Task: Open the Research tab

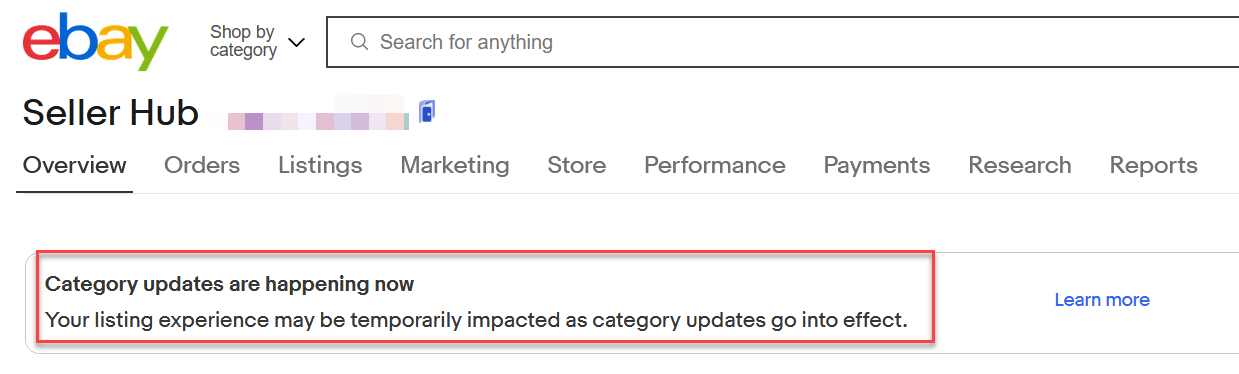Action: (x=1020, y=165)
